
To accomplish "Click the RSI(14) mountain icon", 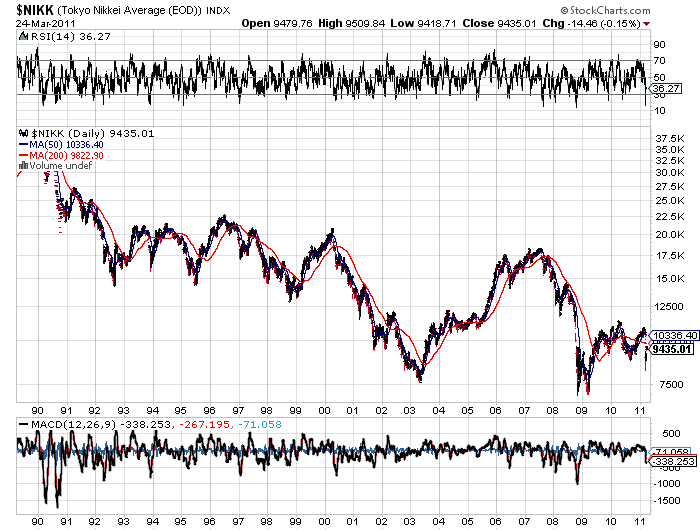I will (23, 36).
